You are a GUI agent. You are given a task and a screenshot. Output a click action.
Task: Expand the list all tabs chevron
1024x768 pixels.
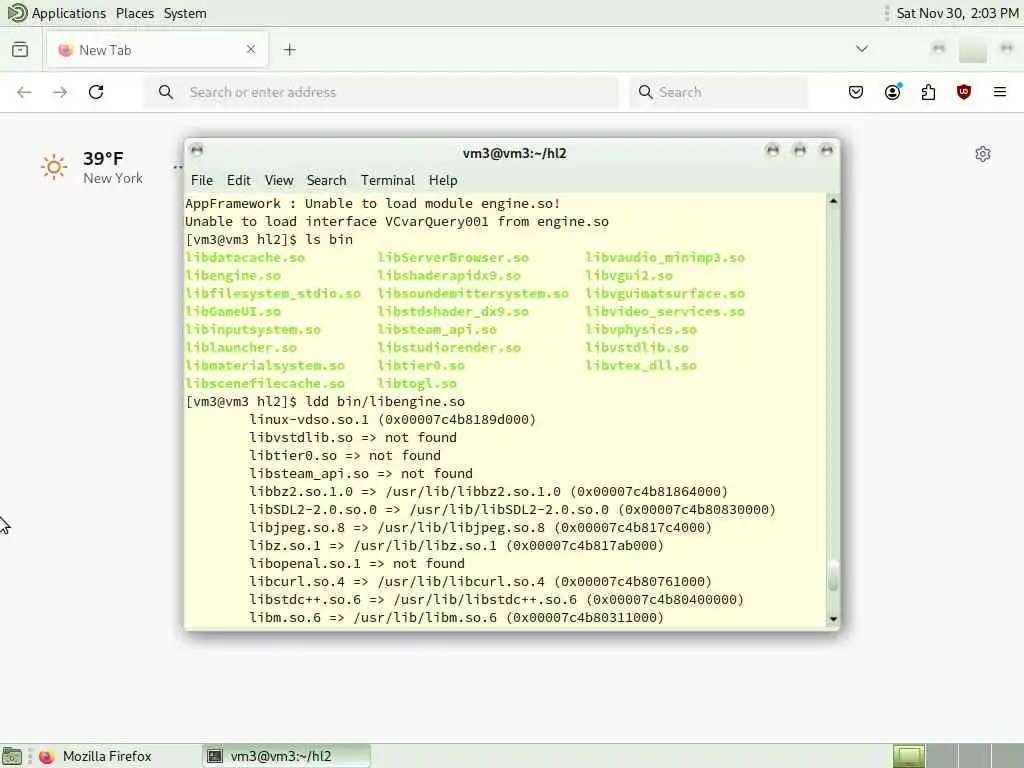point(861,49)
